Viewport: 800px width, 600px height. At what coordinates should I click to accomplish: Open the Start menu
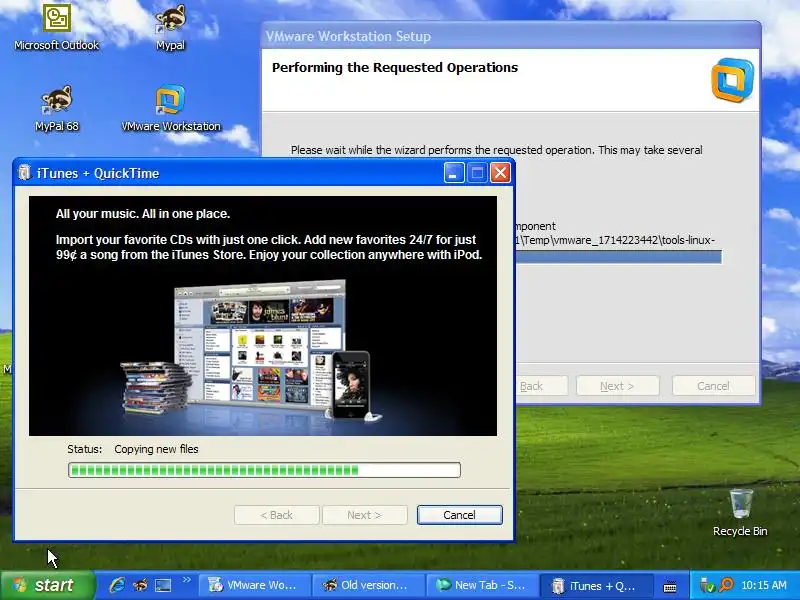pos(47,585)
